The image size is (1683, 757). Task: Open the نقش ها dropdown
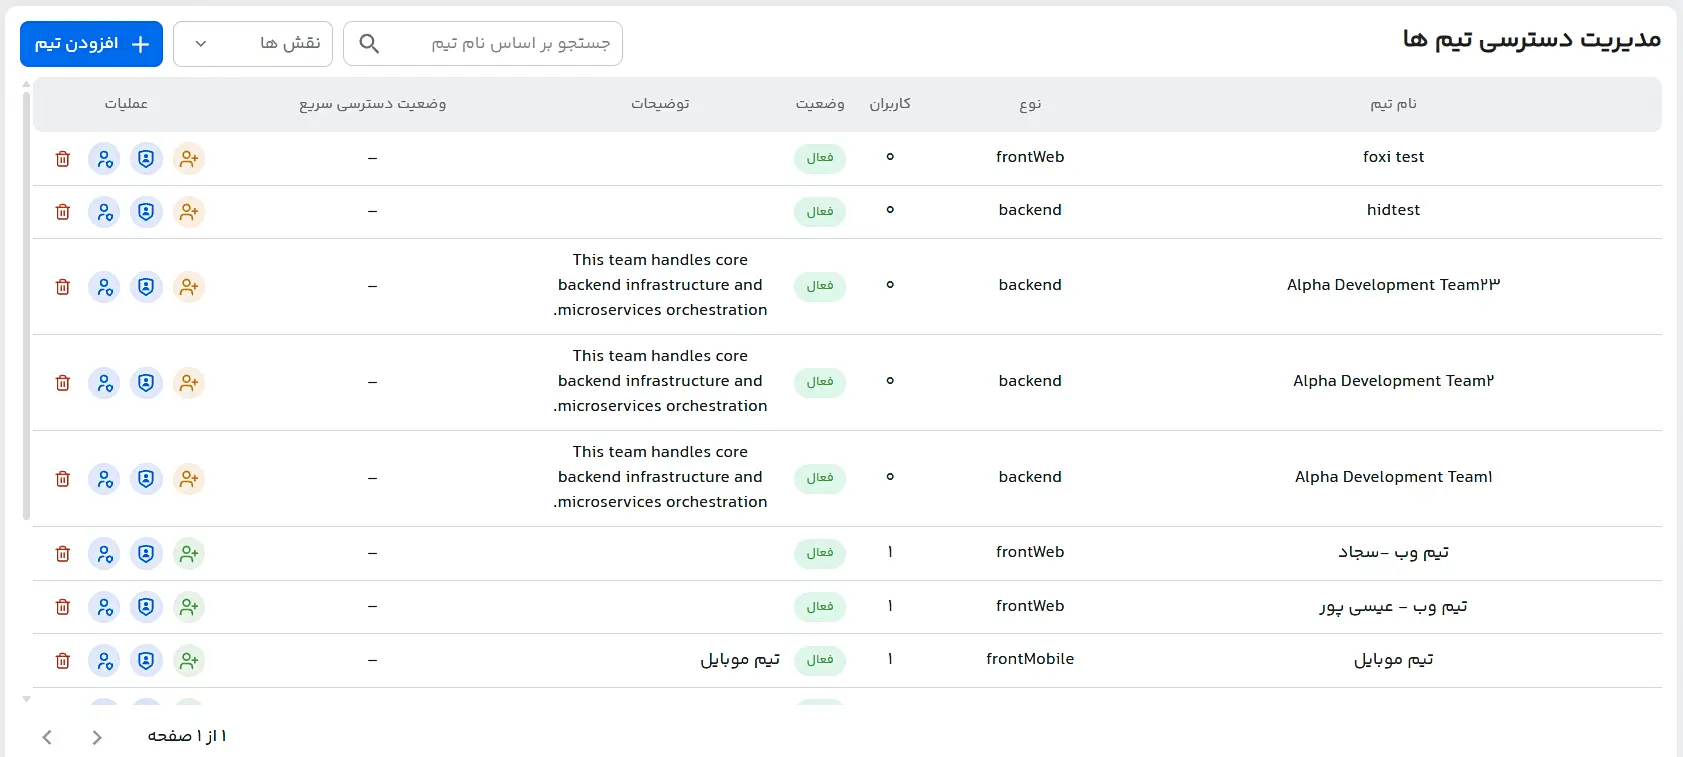tap(253, 44)
